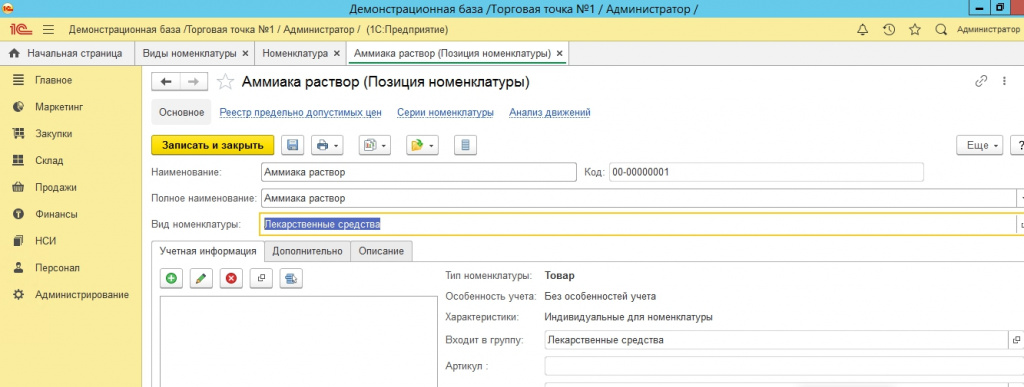Click the Код input field
The width and height of the screenshot is (1024, 387).
[x=766, y=172]
